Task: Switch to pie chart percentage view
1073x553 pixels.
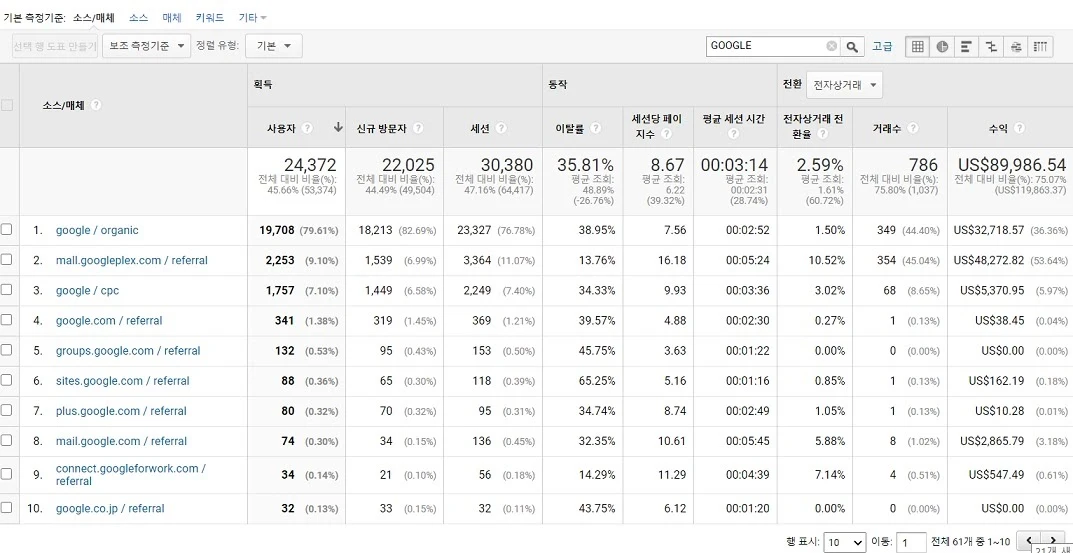Action: (942, 46)
